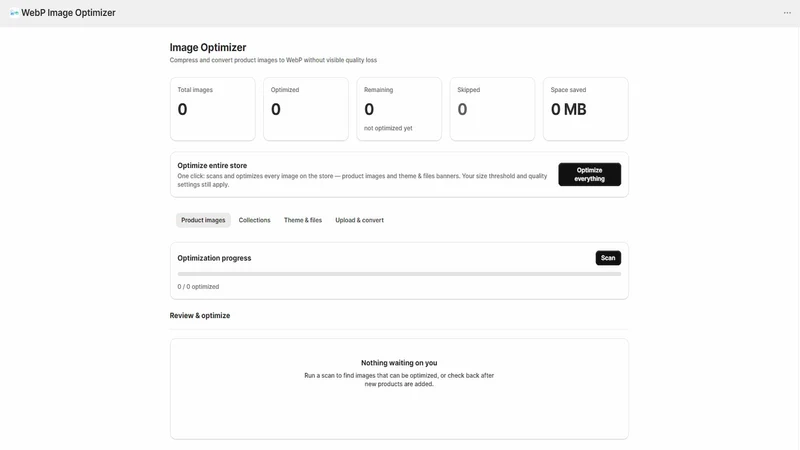Click the "0 / 0 optimized" status text
Image resolution: width=800 pixels, height=450 pixels.
click(x=198, y=287)
